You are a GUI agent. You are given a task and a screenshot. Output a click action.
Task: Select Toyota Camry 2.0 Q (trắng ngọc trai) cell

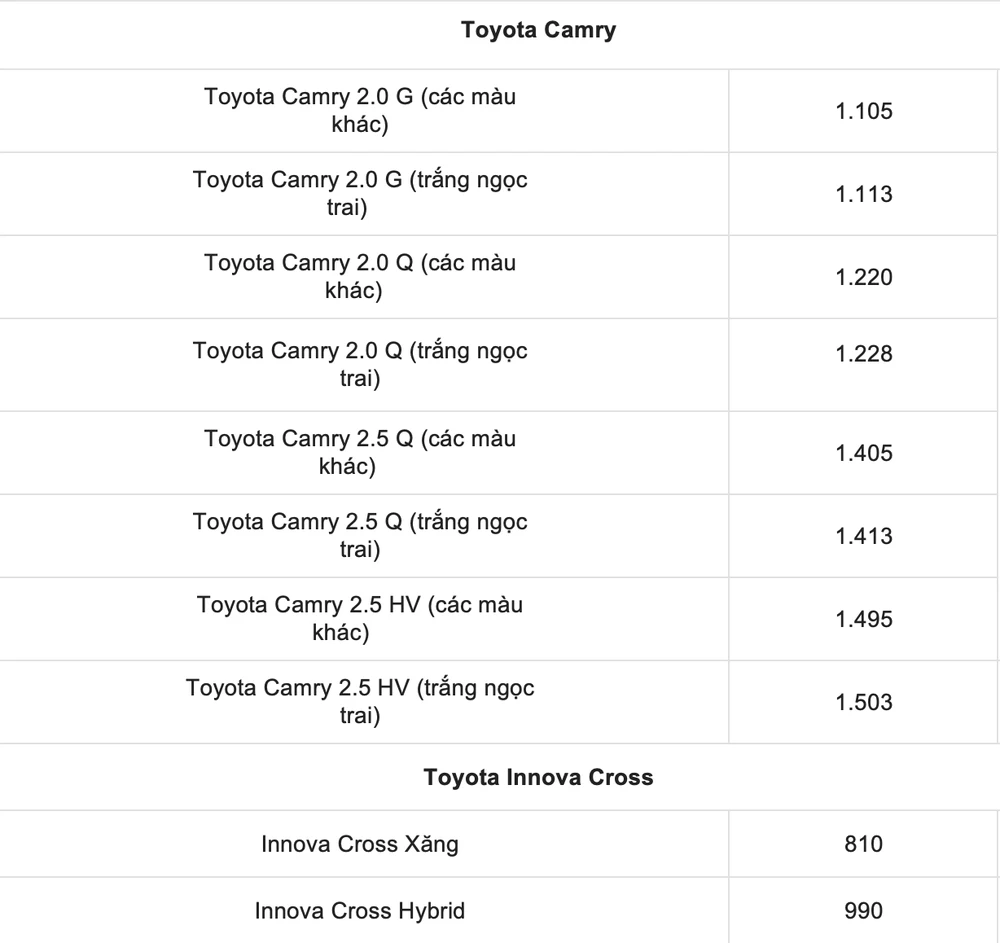pos(360,364)
